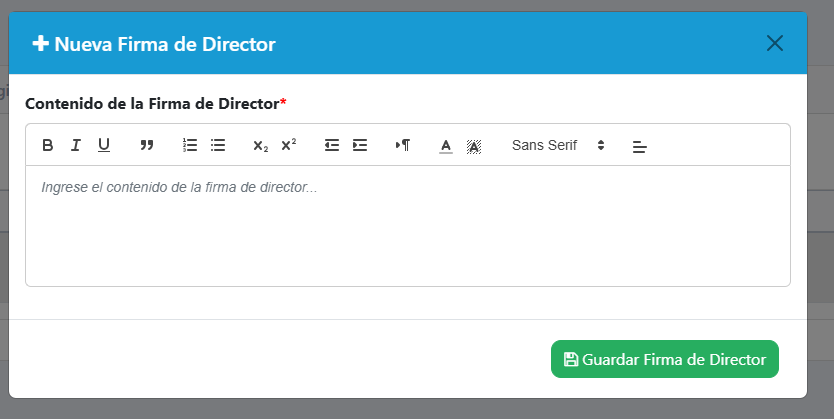The width and height of the screenshot is (834, 419).
Task: Open the text background color picker
Action: [x=474, y=145]
